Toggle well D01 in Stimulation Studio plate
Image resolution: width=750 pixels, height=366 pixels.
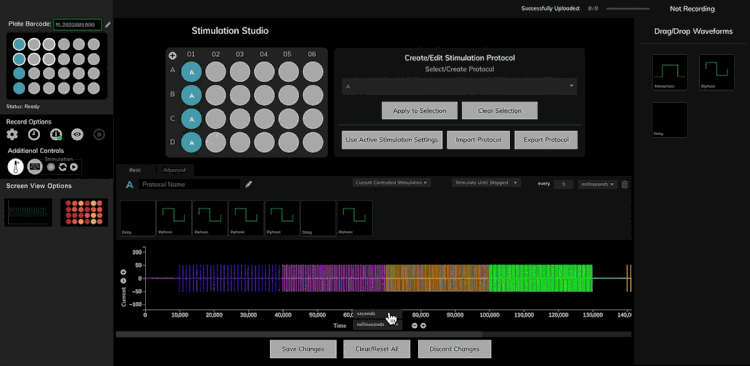point(191,142)
